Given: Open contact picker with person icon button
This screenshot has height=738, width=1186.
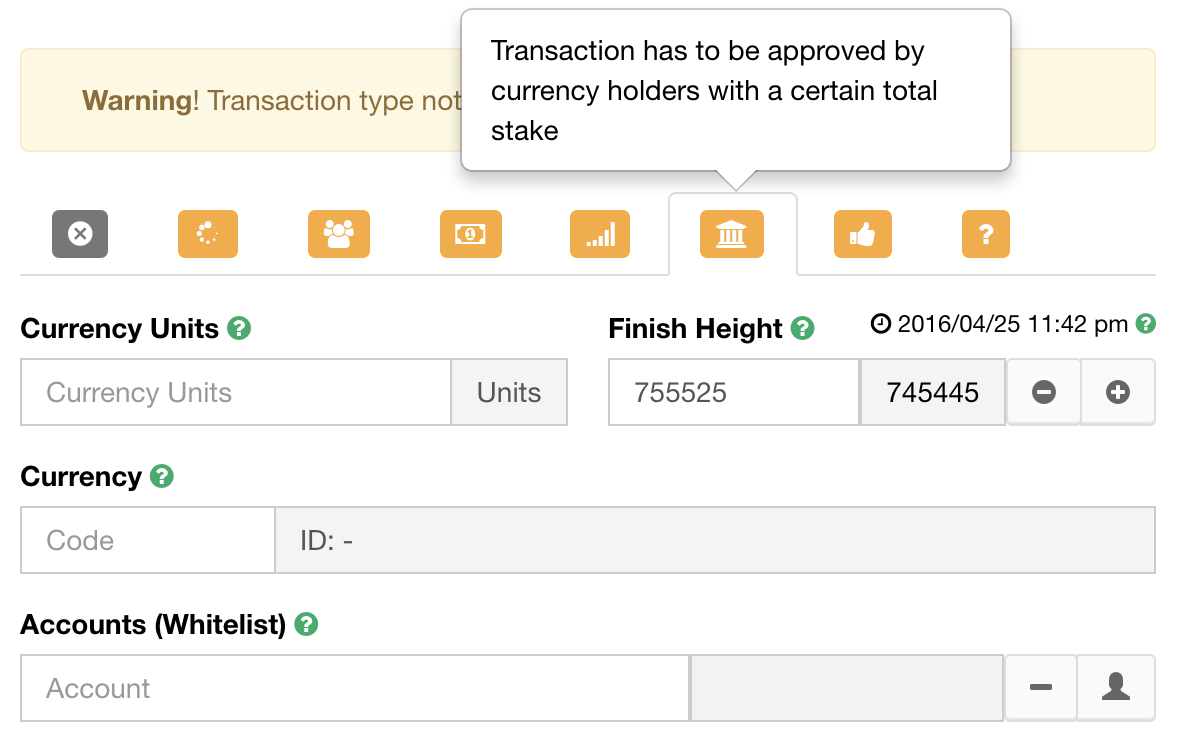Looking at the screenshot, I should 1116,687.
